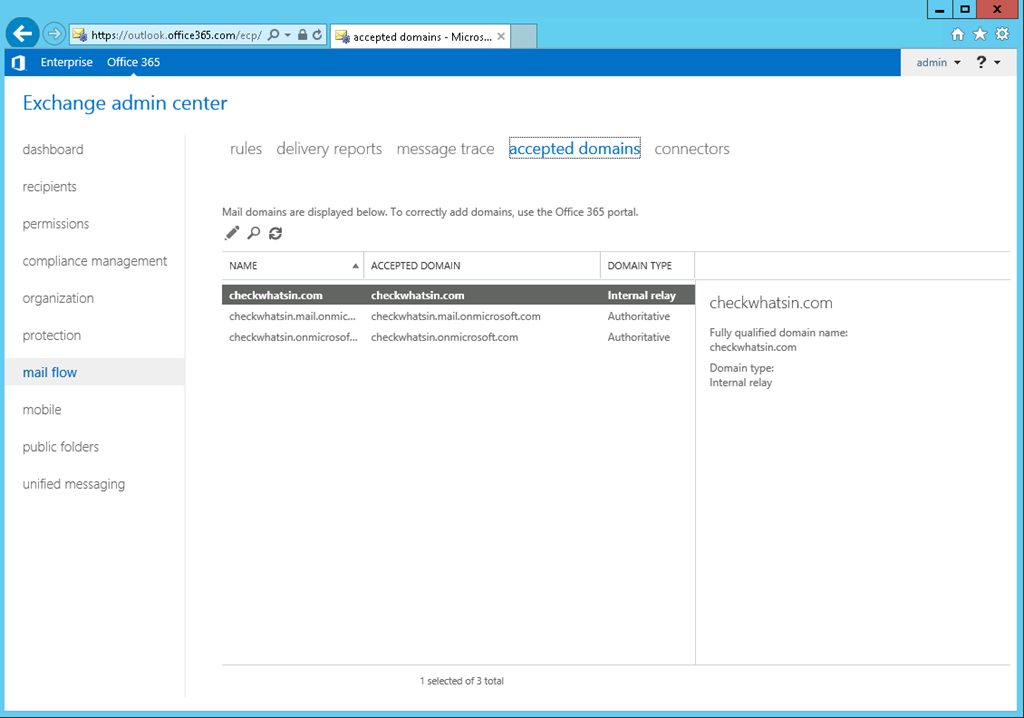Open dashboard in the left navigation
Screen dimensions: 1024x718
[x=53, y=150]
